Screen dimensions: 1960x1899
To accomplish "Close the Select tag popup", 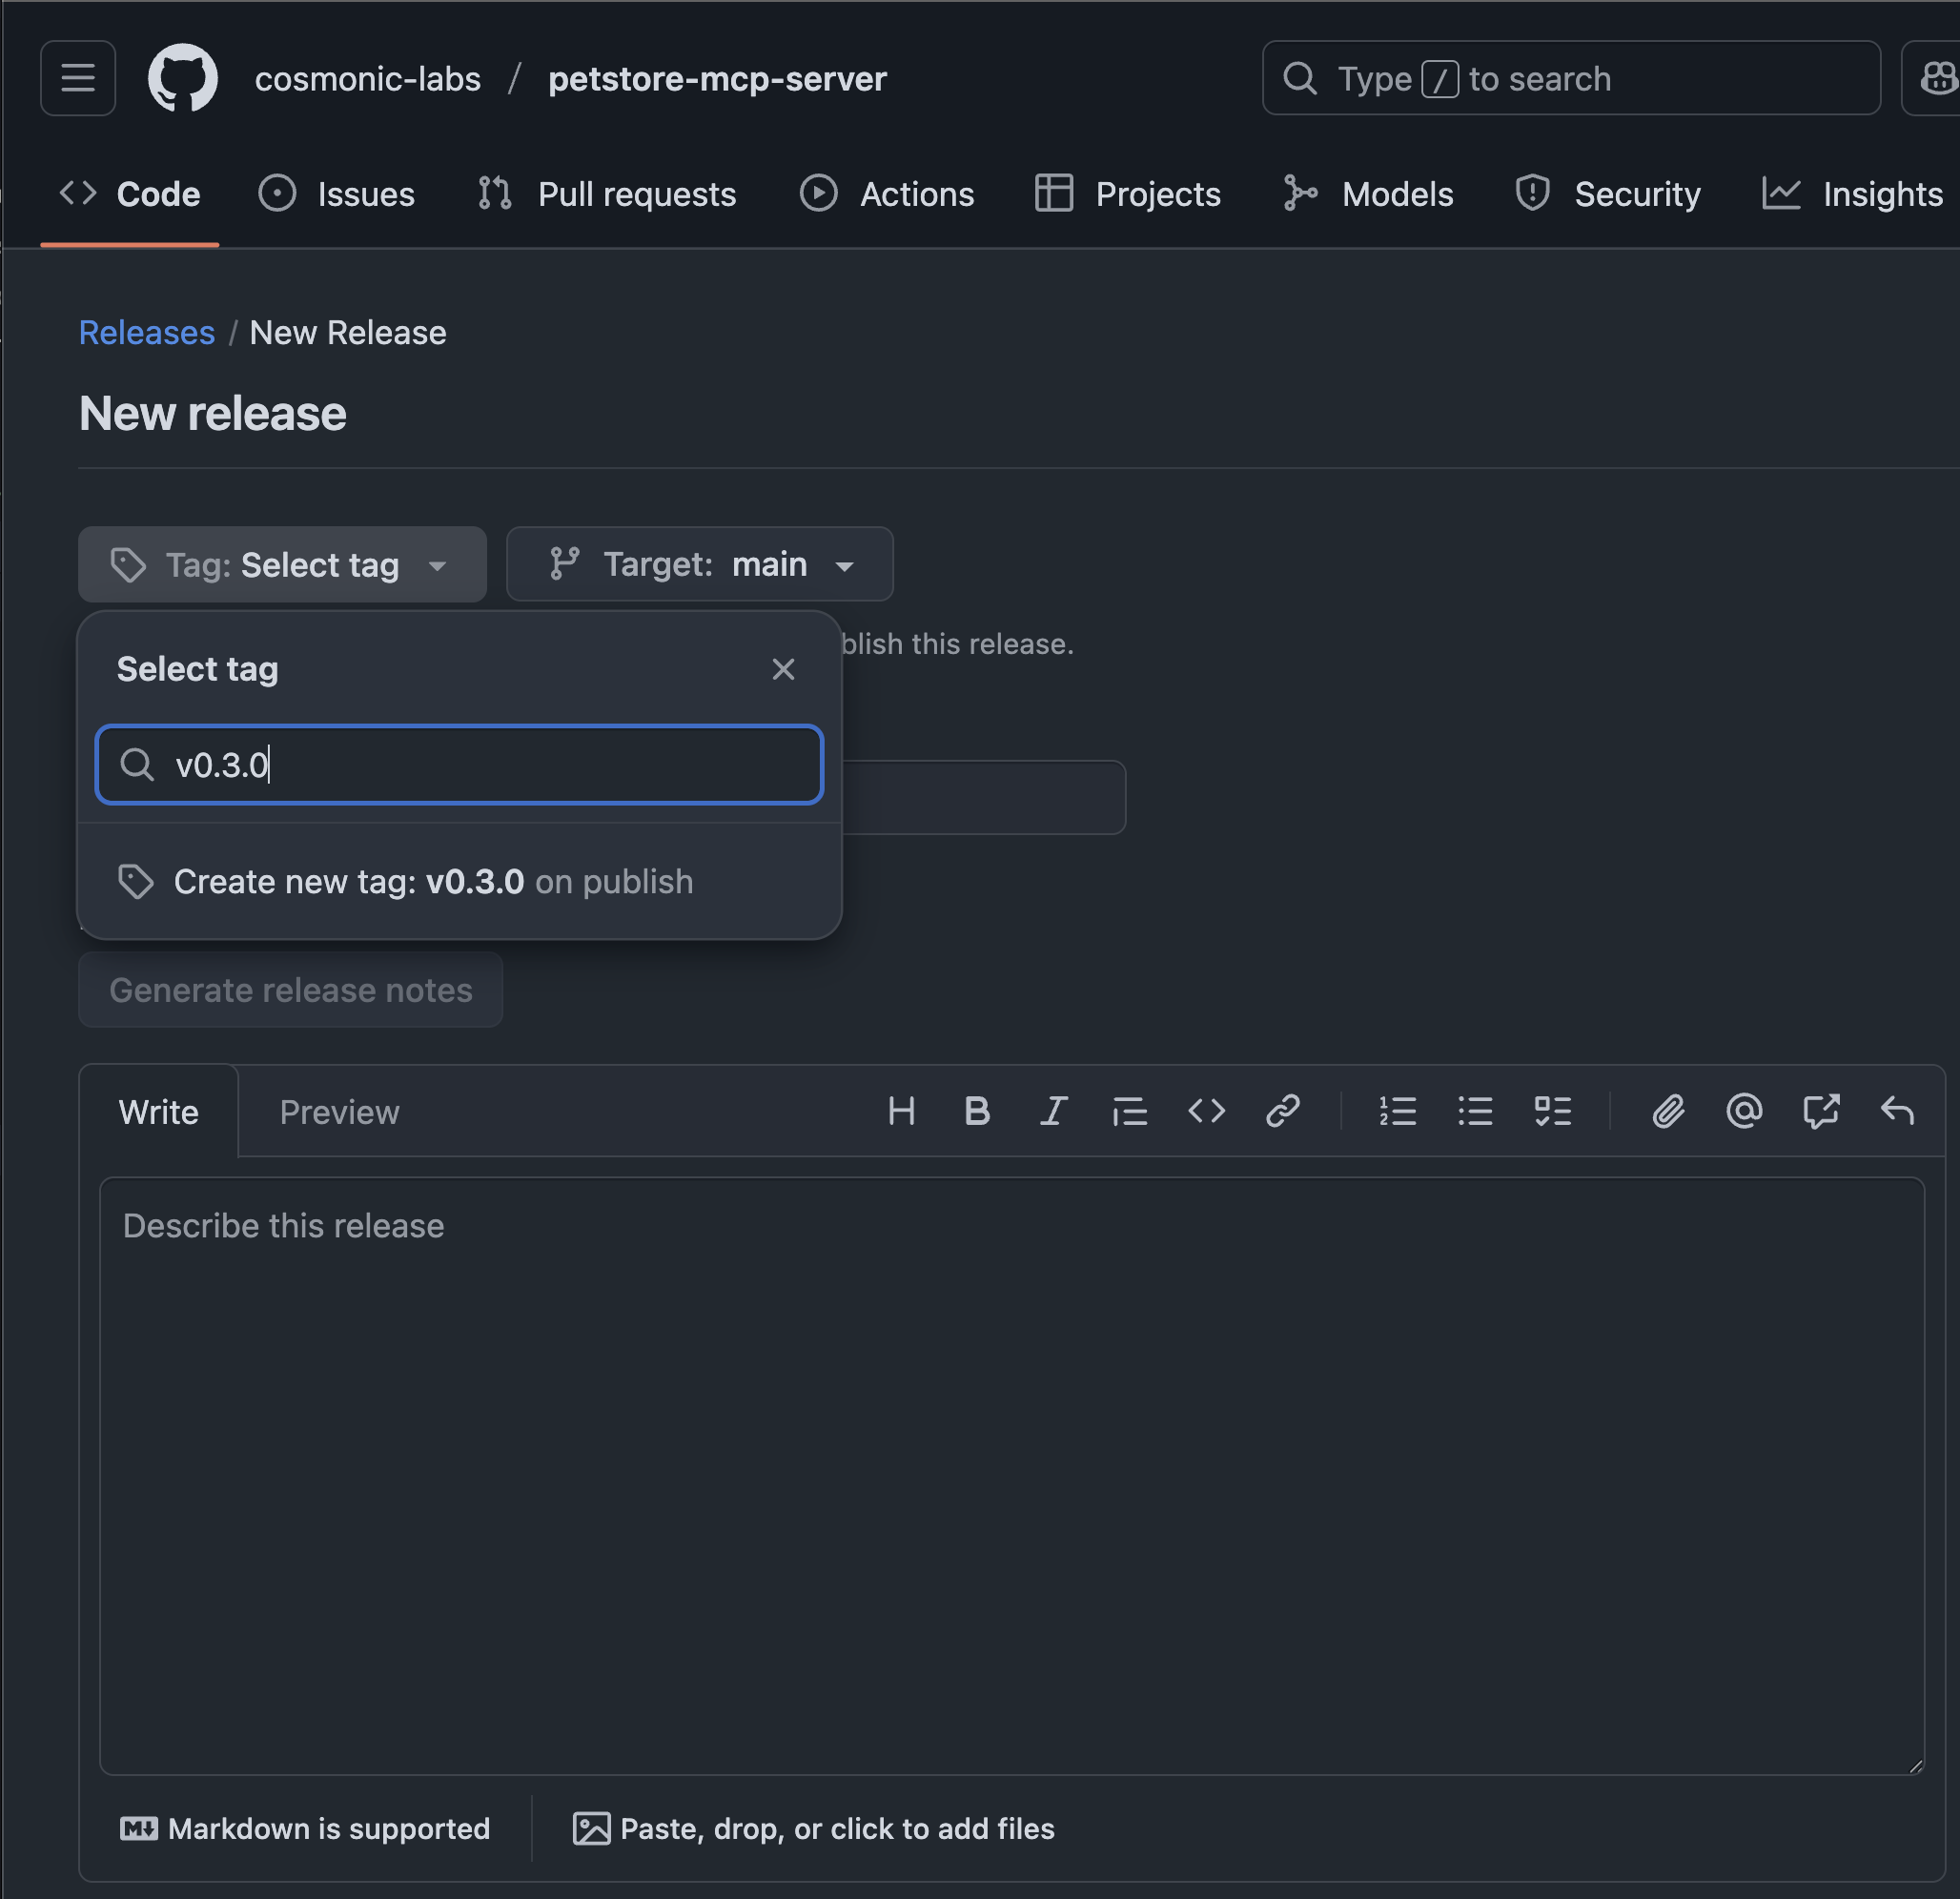I will [783, 669].
